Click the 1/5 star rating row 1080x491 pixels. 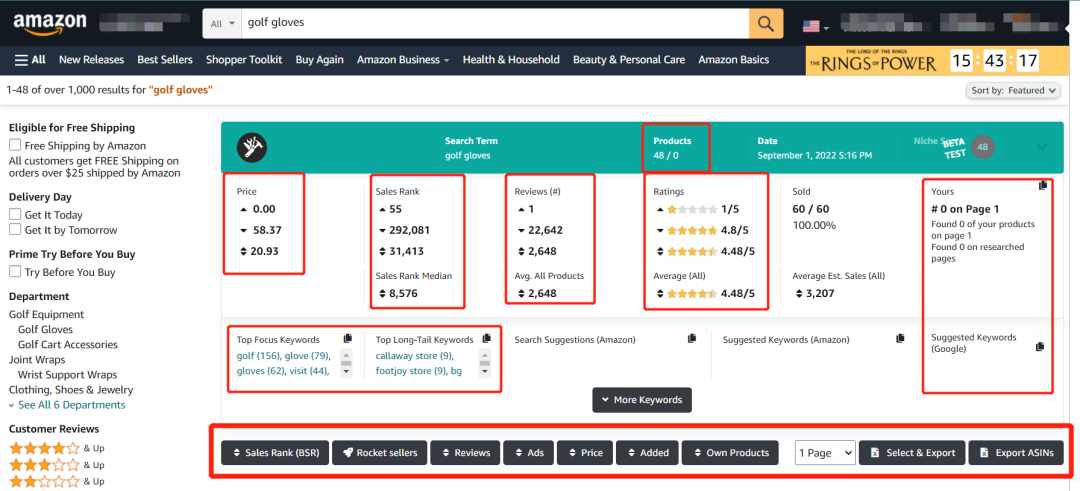tap(697, 209)
